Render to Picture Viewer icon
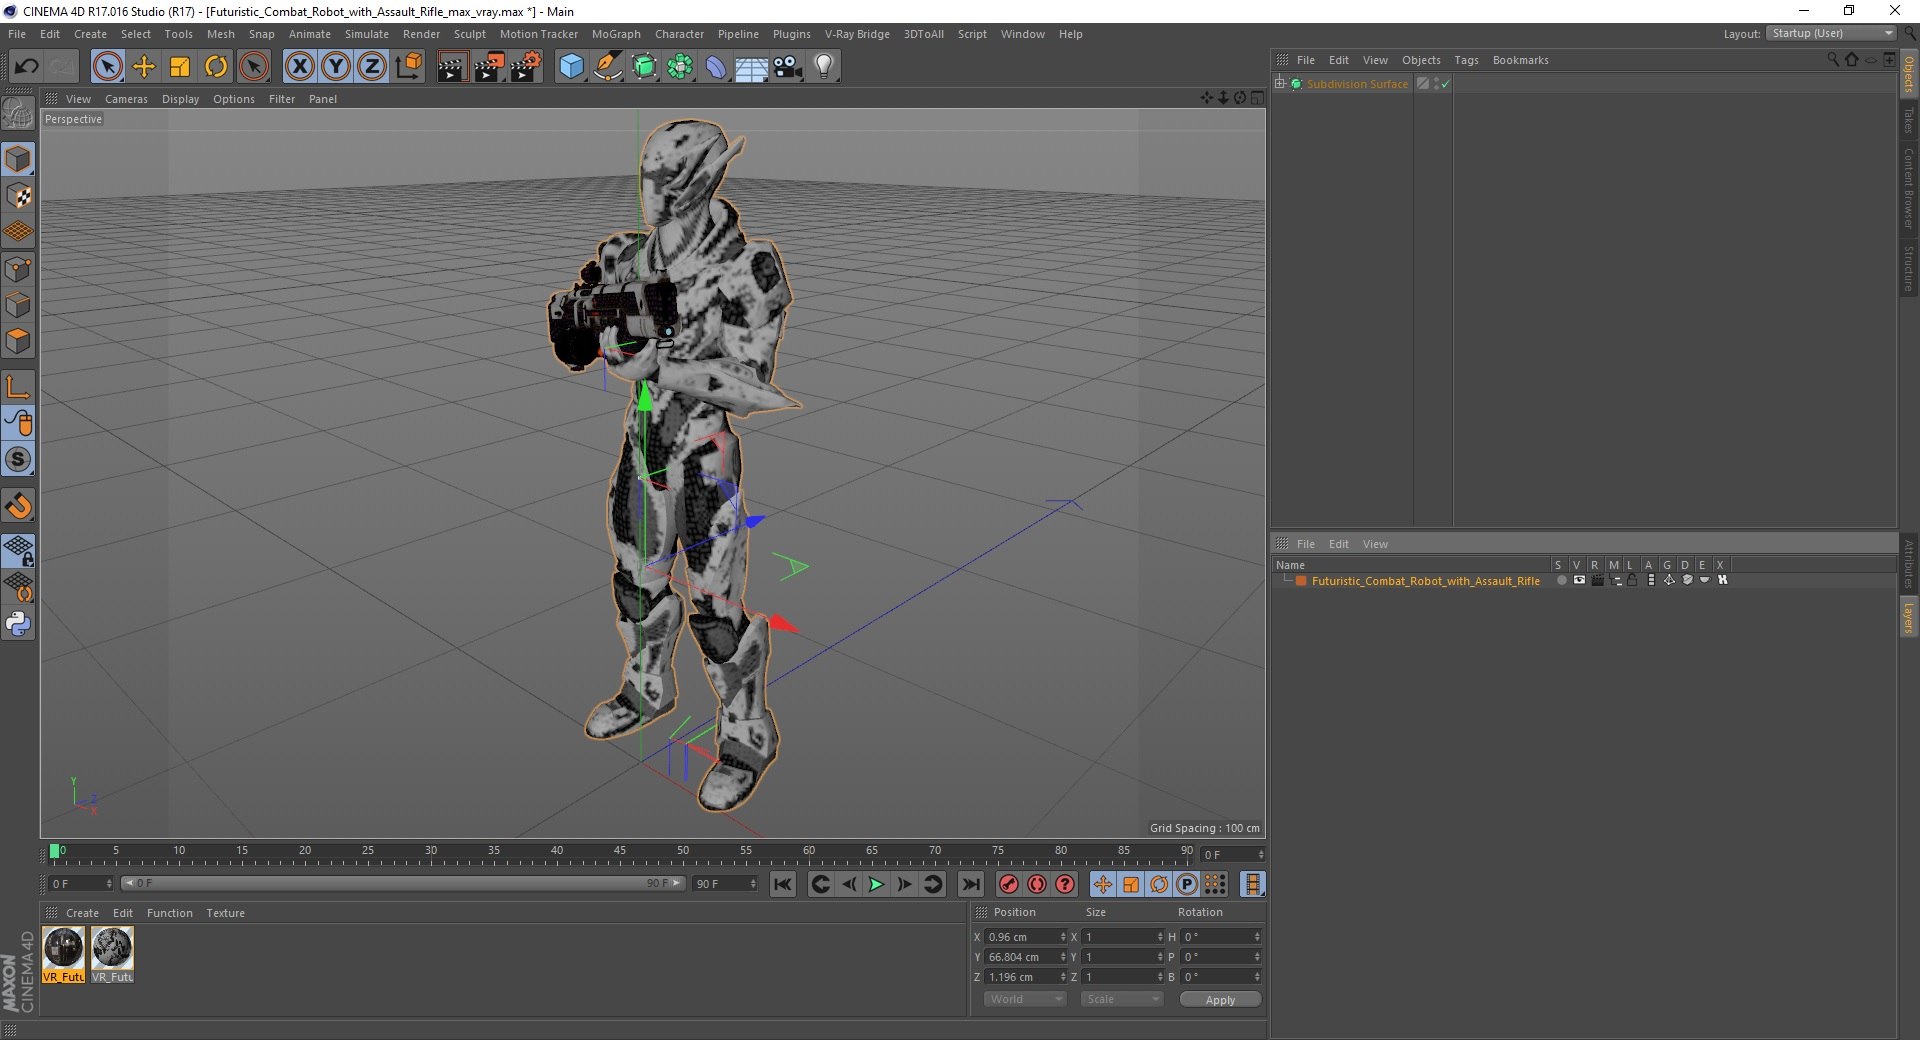The height and width of the screenshot is (1040, 1920). (x=489, y=67)
